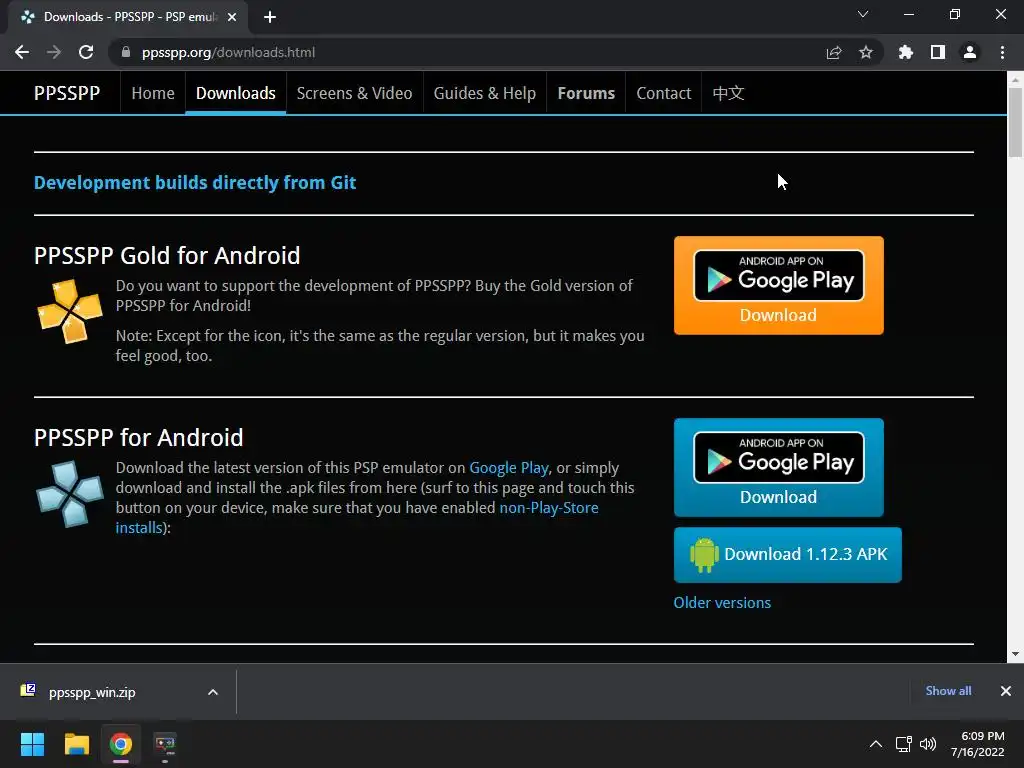The width and height of the screenshot is (1024, 768).
Task: Open Guides & Help menu item
Action: [x=485, y=93]
